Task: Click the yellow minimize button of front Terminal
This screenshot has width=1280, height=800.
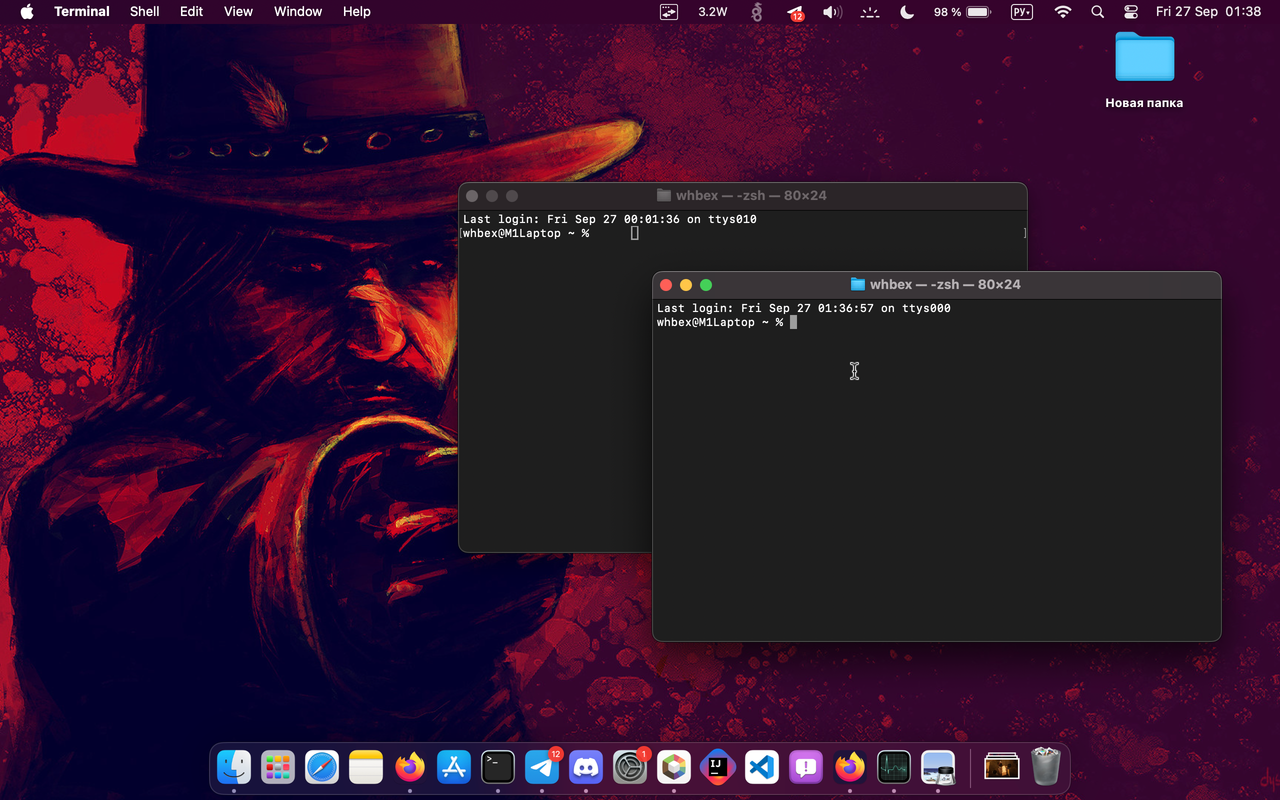Action: [x=686, y=285]
